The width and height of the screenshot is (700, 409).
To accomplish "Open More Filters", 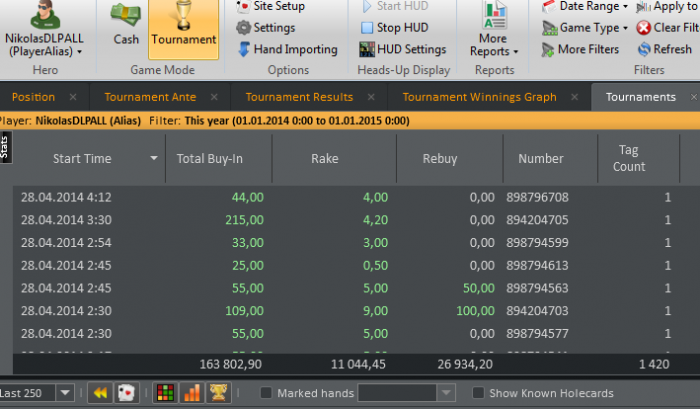I will click(580, 49).
